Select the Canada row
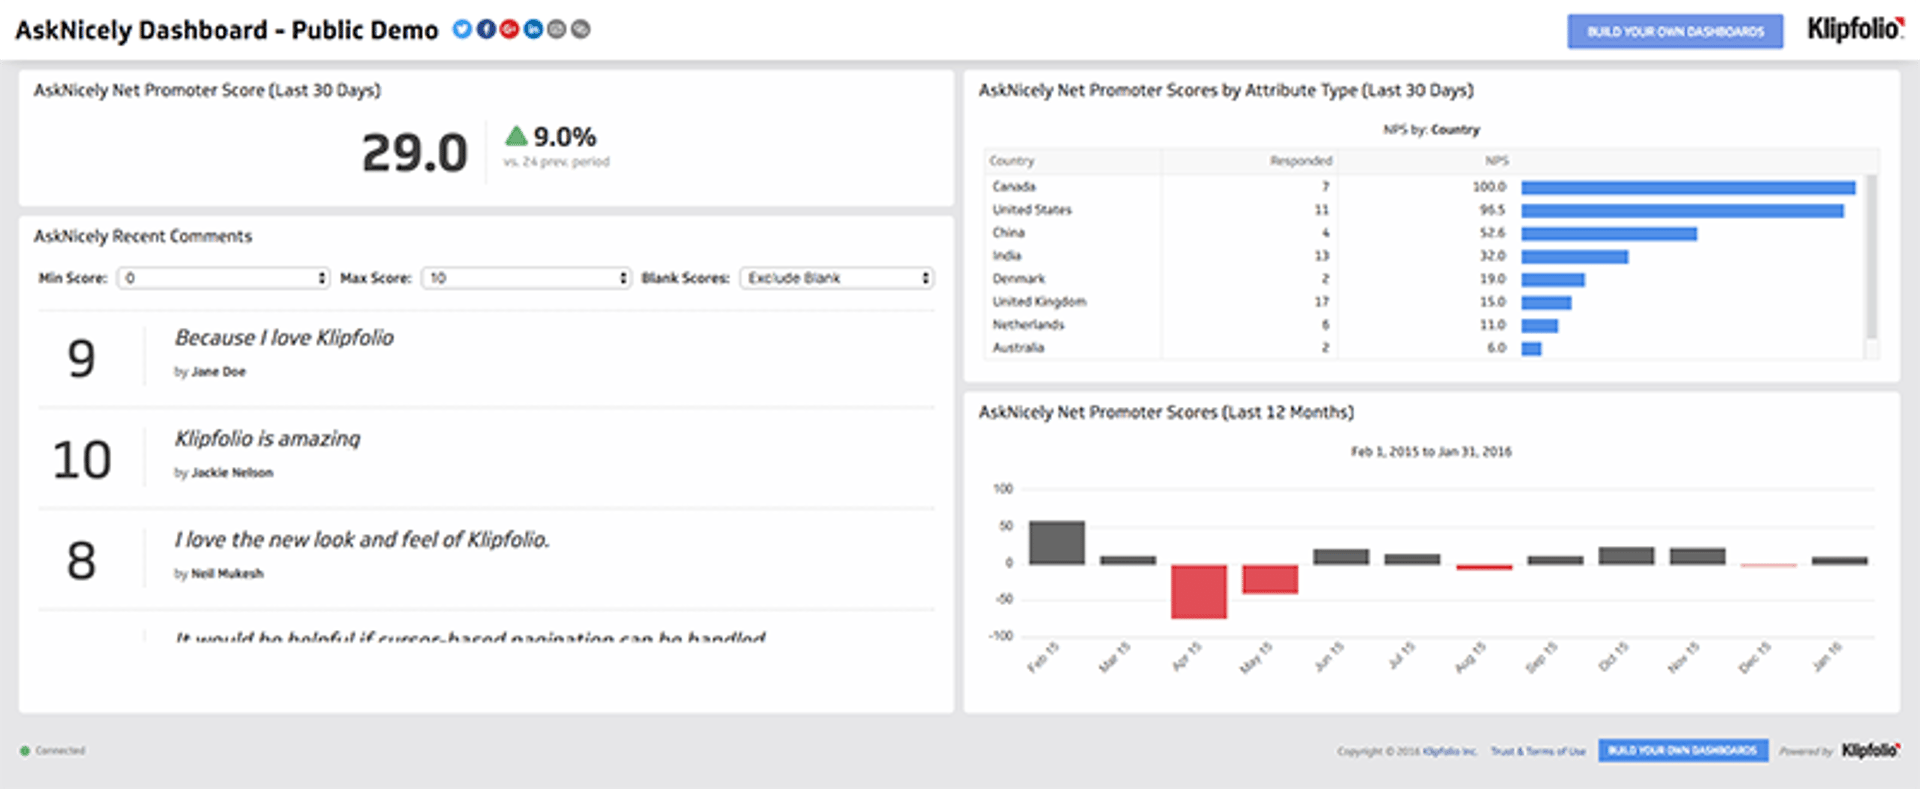The height and width of the screenshot is (789, 1920). coord(1424,187)
